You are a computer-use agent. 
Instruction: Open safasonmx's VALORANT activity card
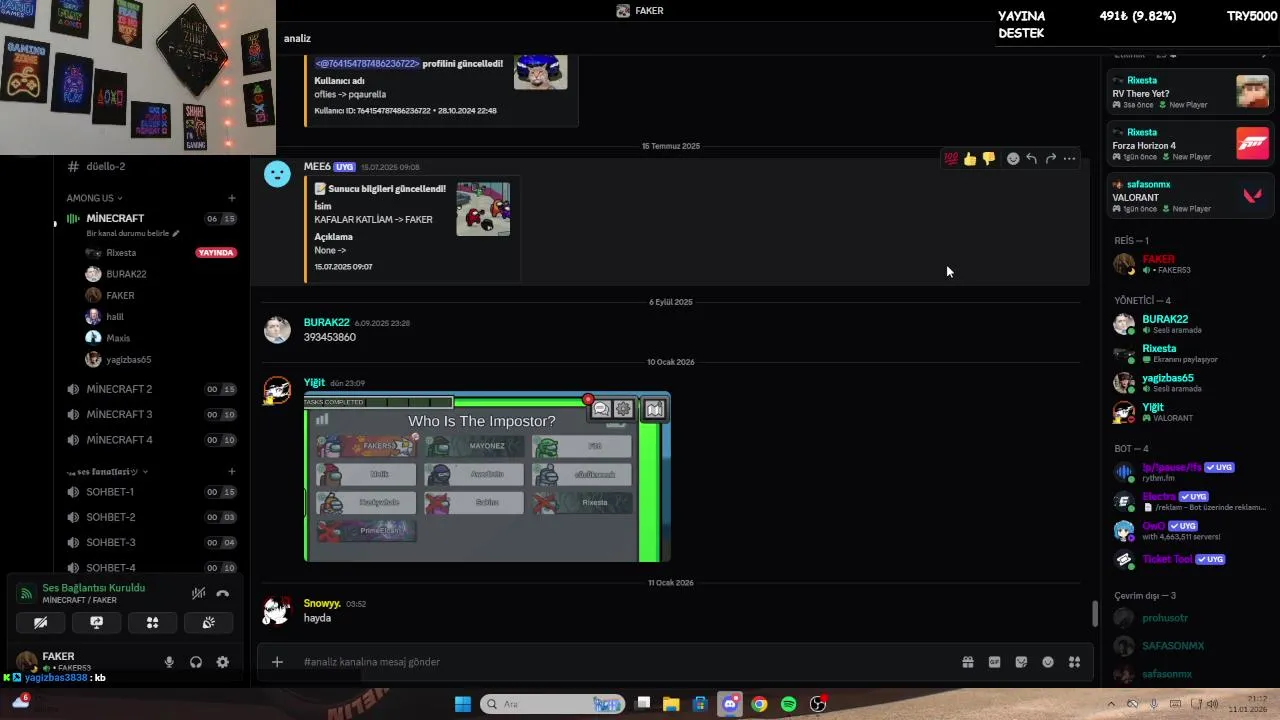point(1190,196)
